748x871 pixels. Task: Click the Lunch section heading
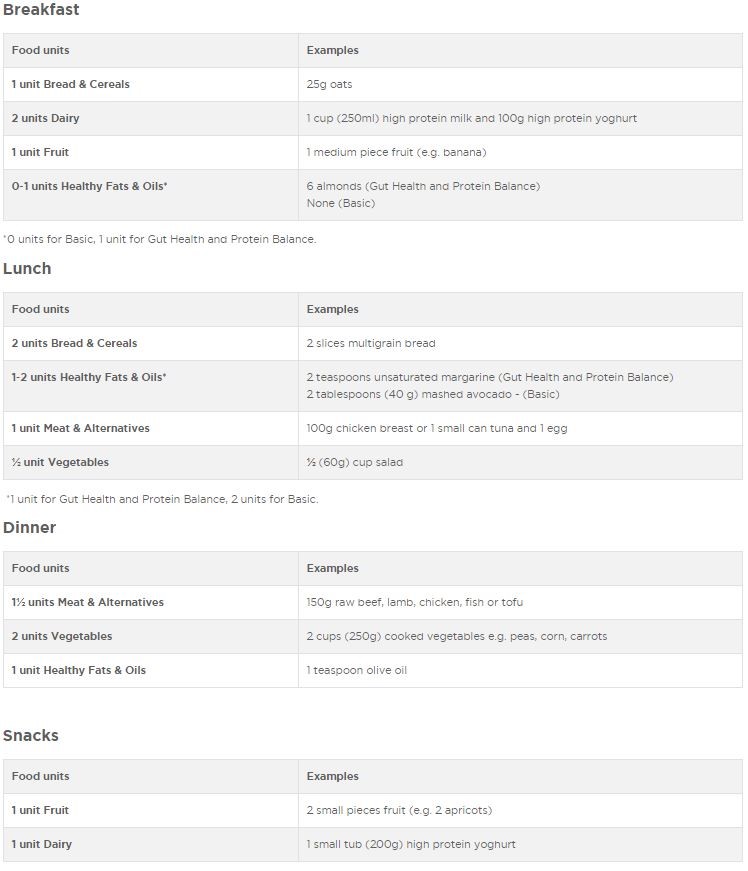point(27,269)
